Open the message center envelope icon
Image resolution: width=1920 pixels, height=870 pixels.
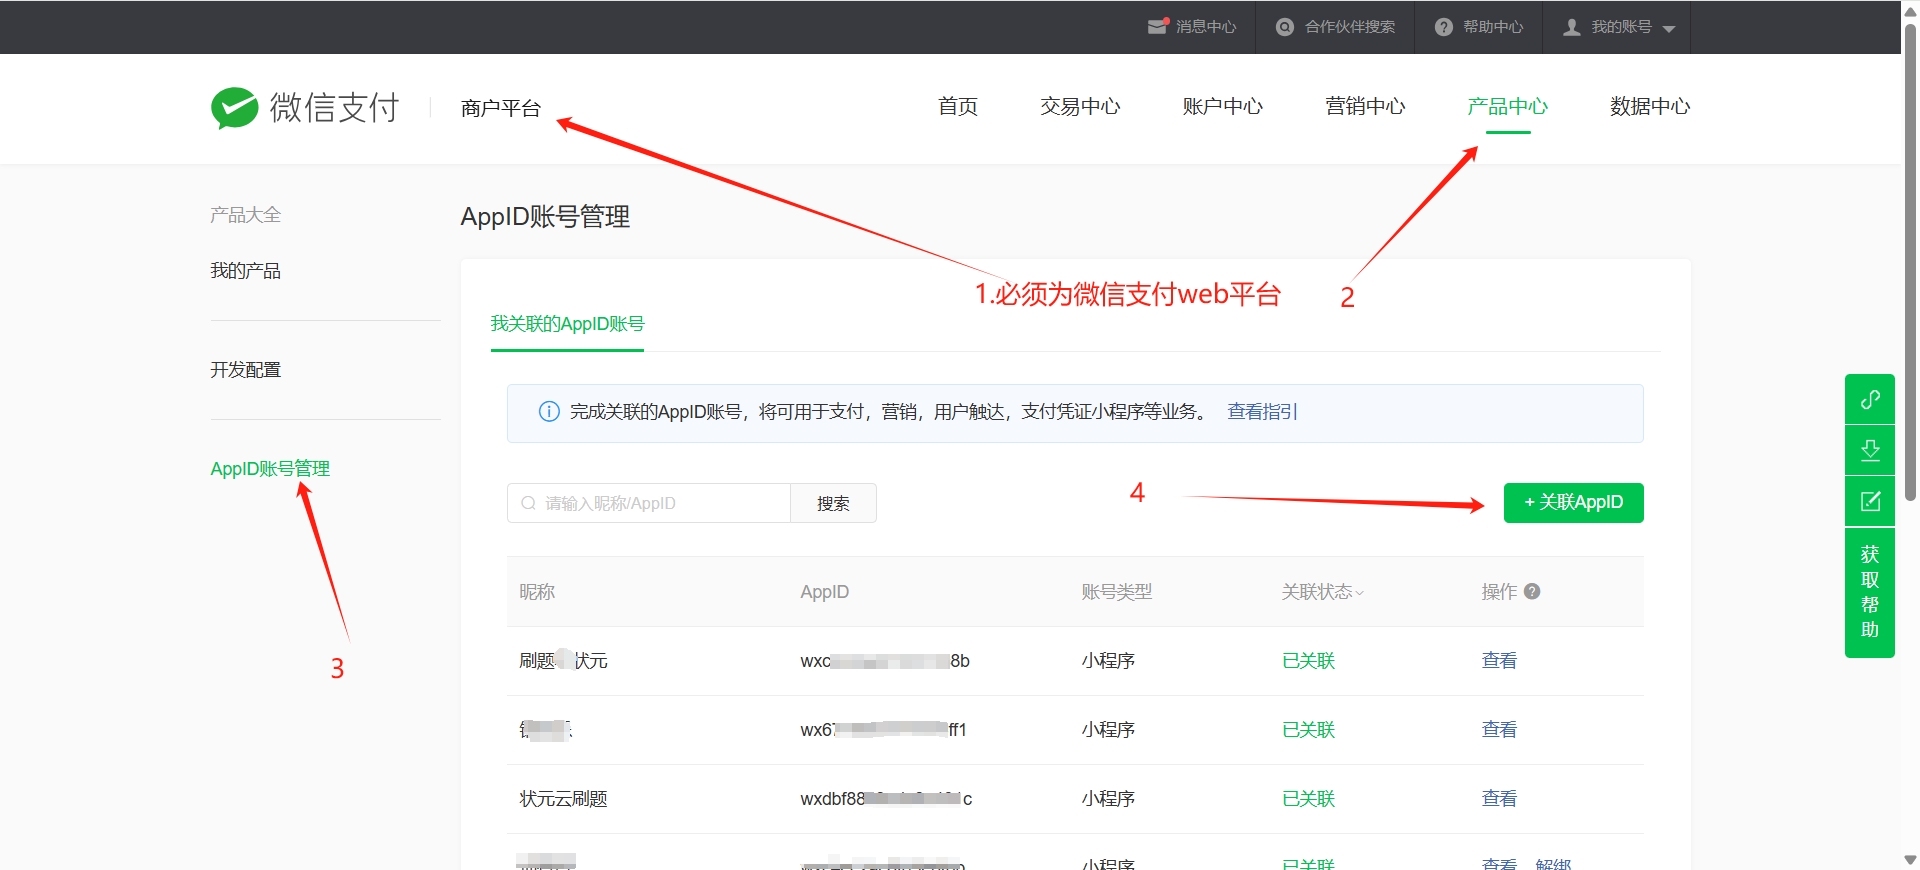pos(1158,27)
